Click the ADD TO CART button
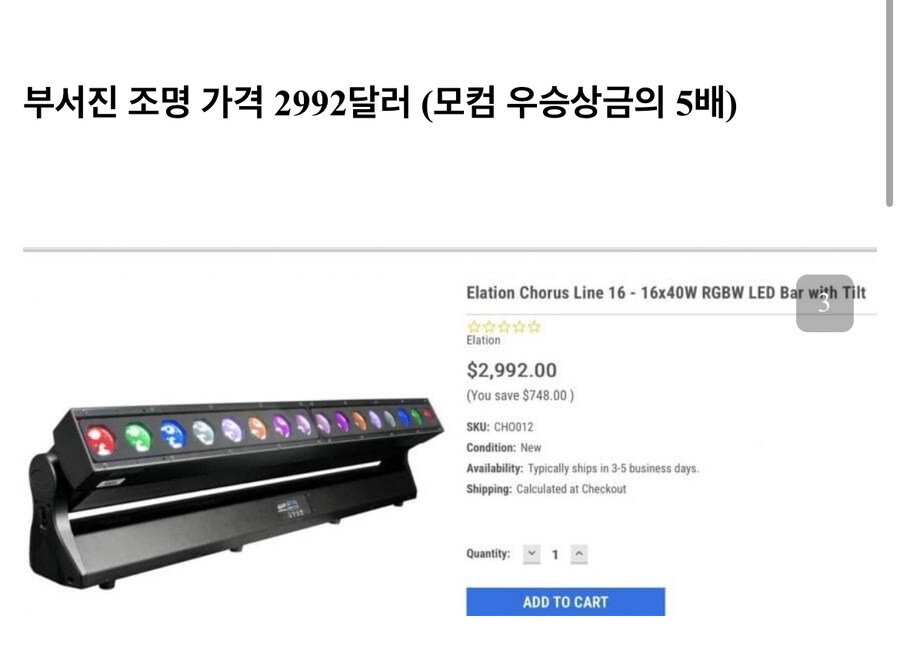Viewport: 900px width, 666px height. coord(565,602)
